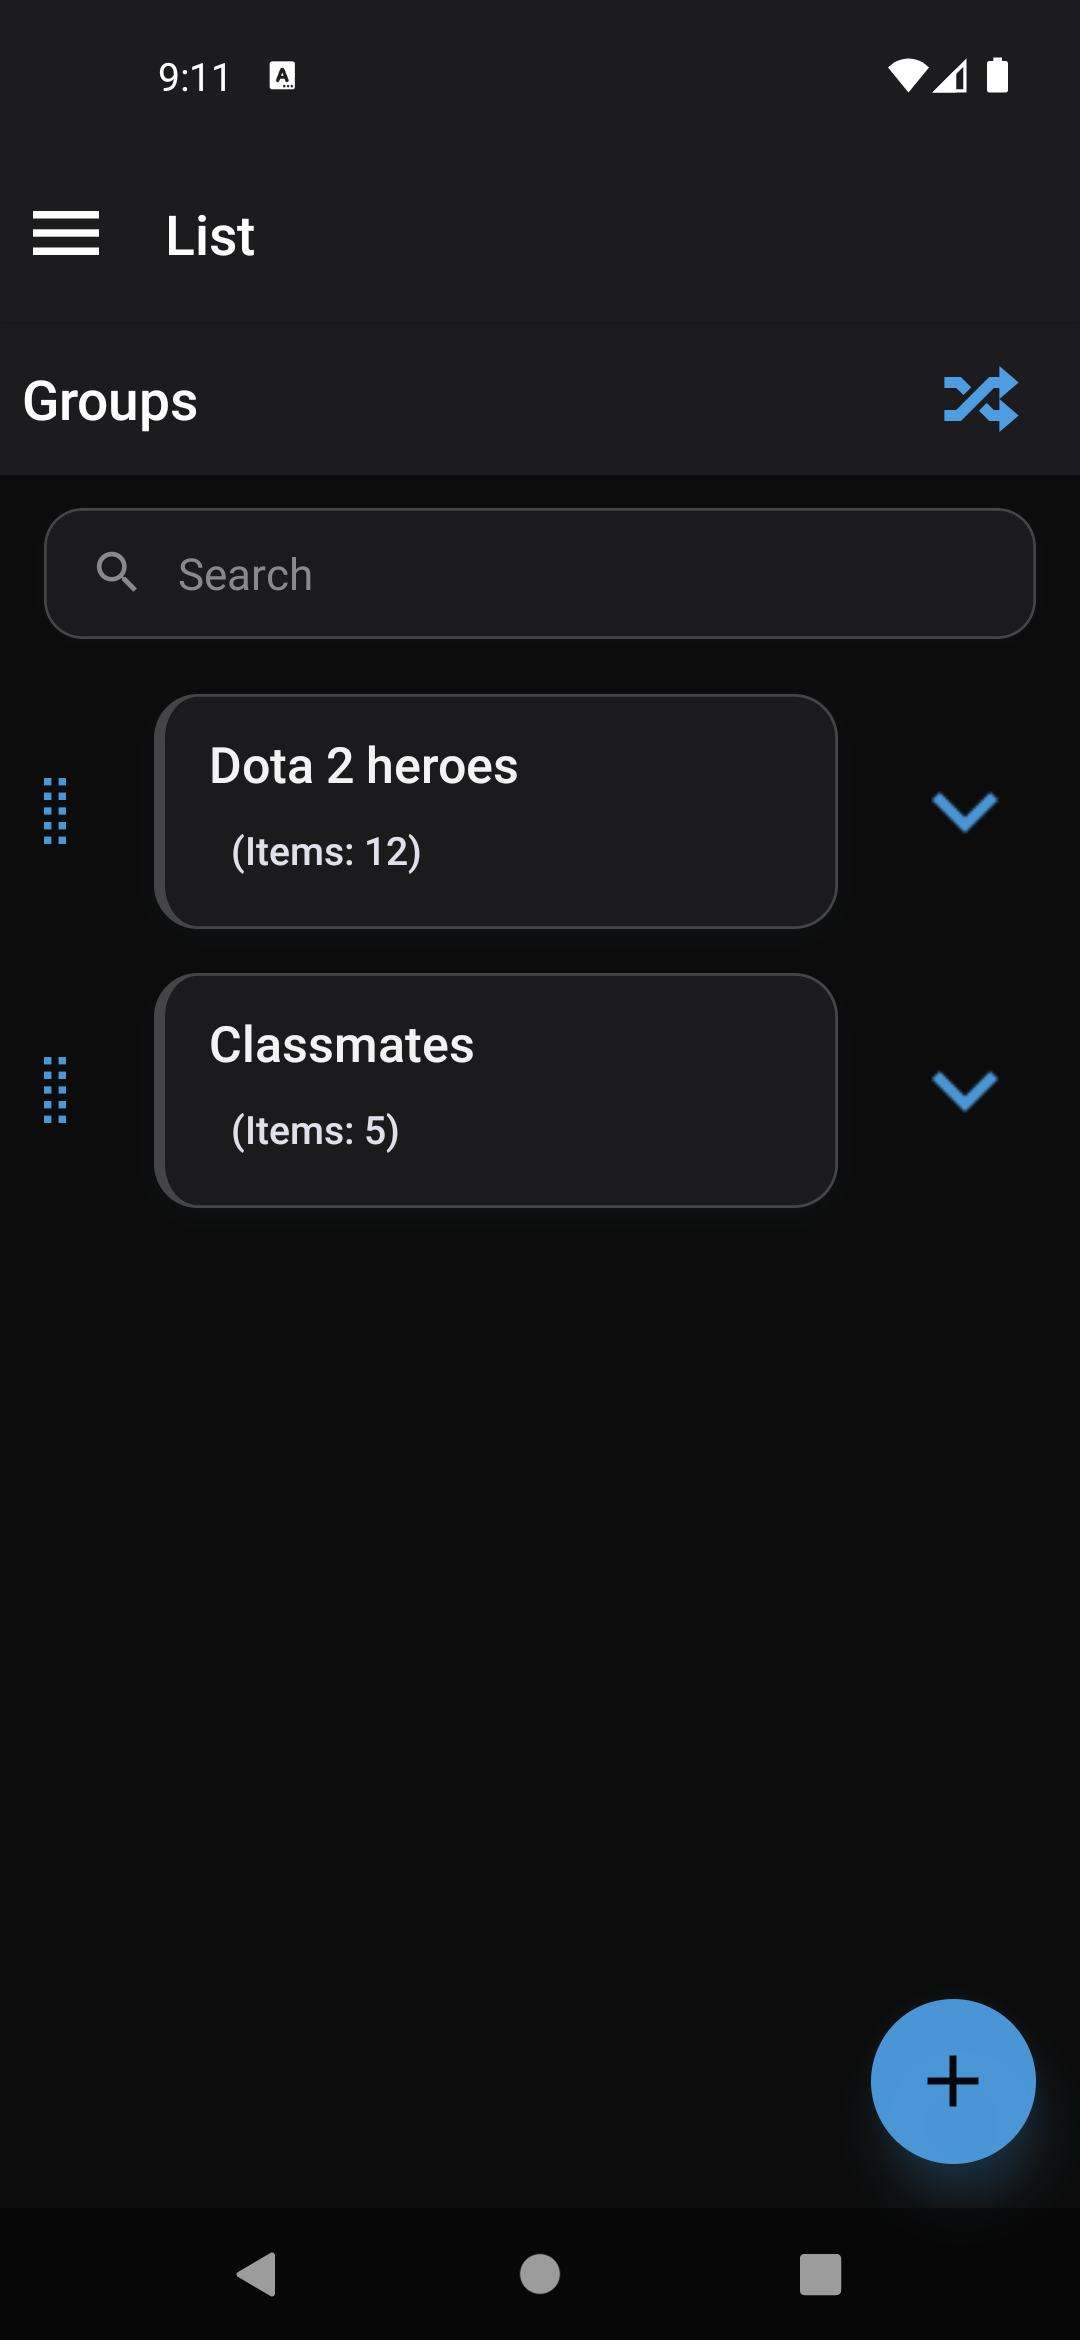Viewport: 1080px width, 2340px height.
Task: Tap the battery status icon
Action: (x=997, y=76)
